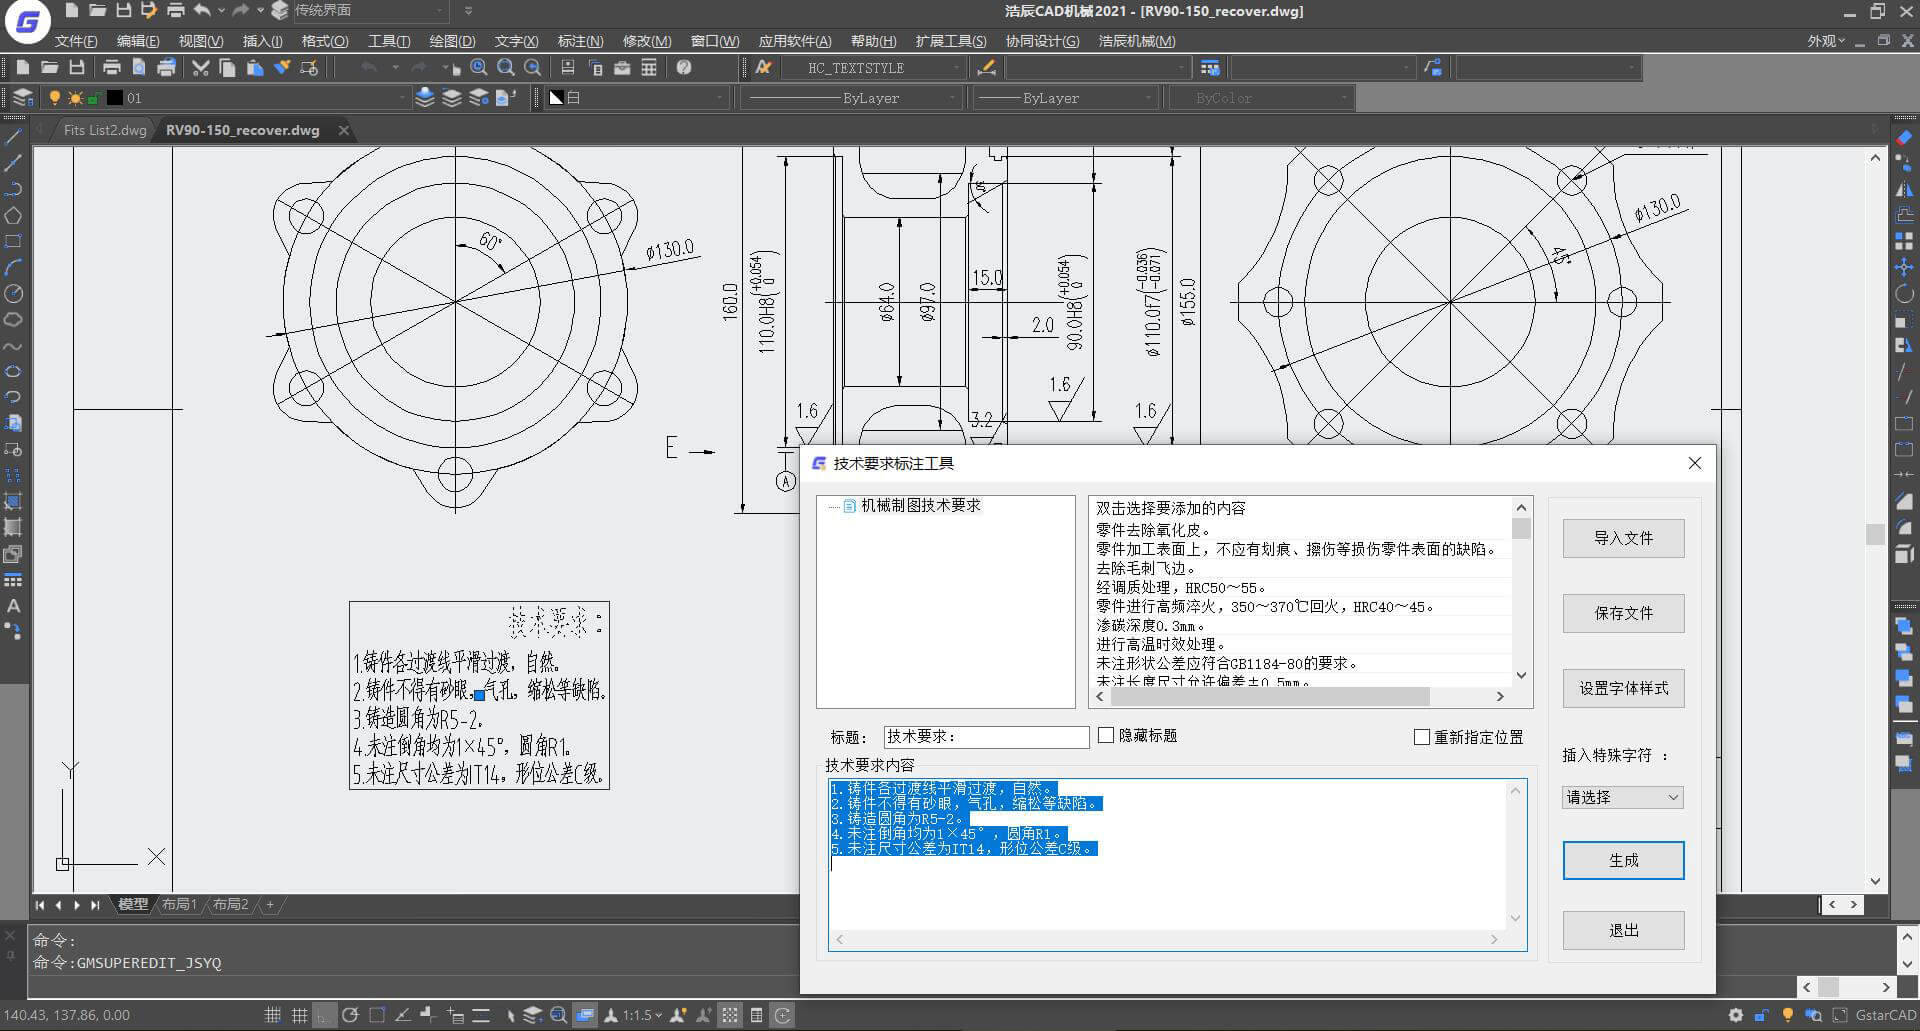Toggle Snap mode in status bar

(x=272, y=1015)
